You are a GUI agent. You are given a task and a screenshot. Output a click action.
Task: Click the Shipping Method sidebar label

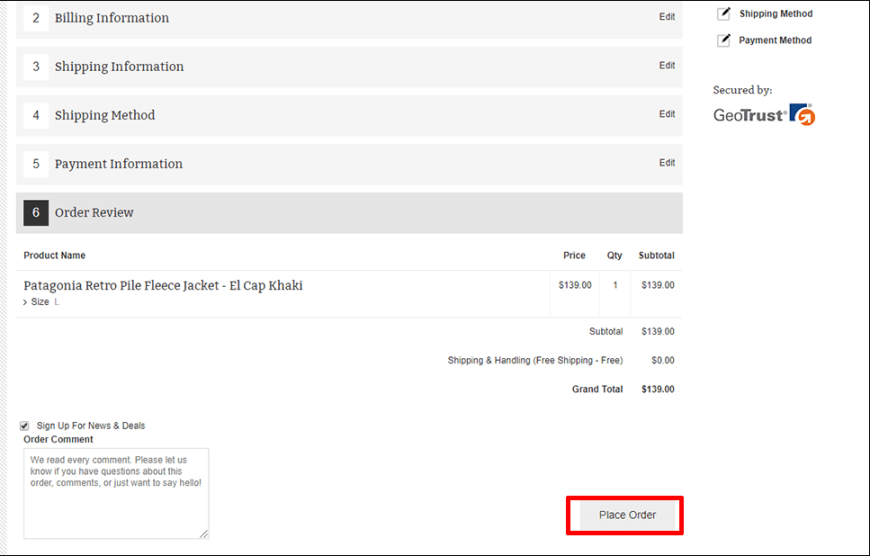point(776,13)
